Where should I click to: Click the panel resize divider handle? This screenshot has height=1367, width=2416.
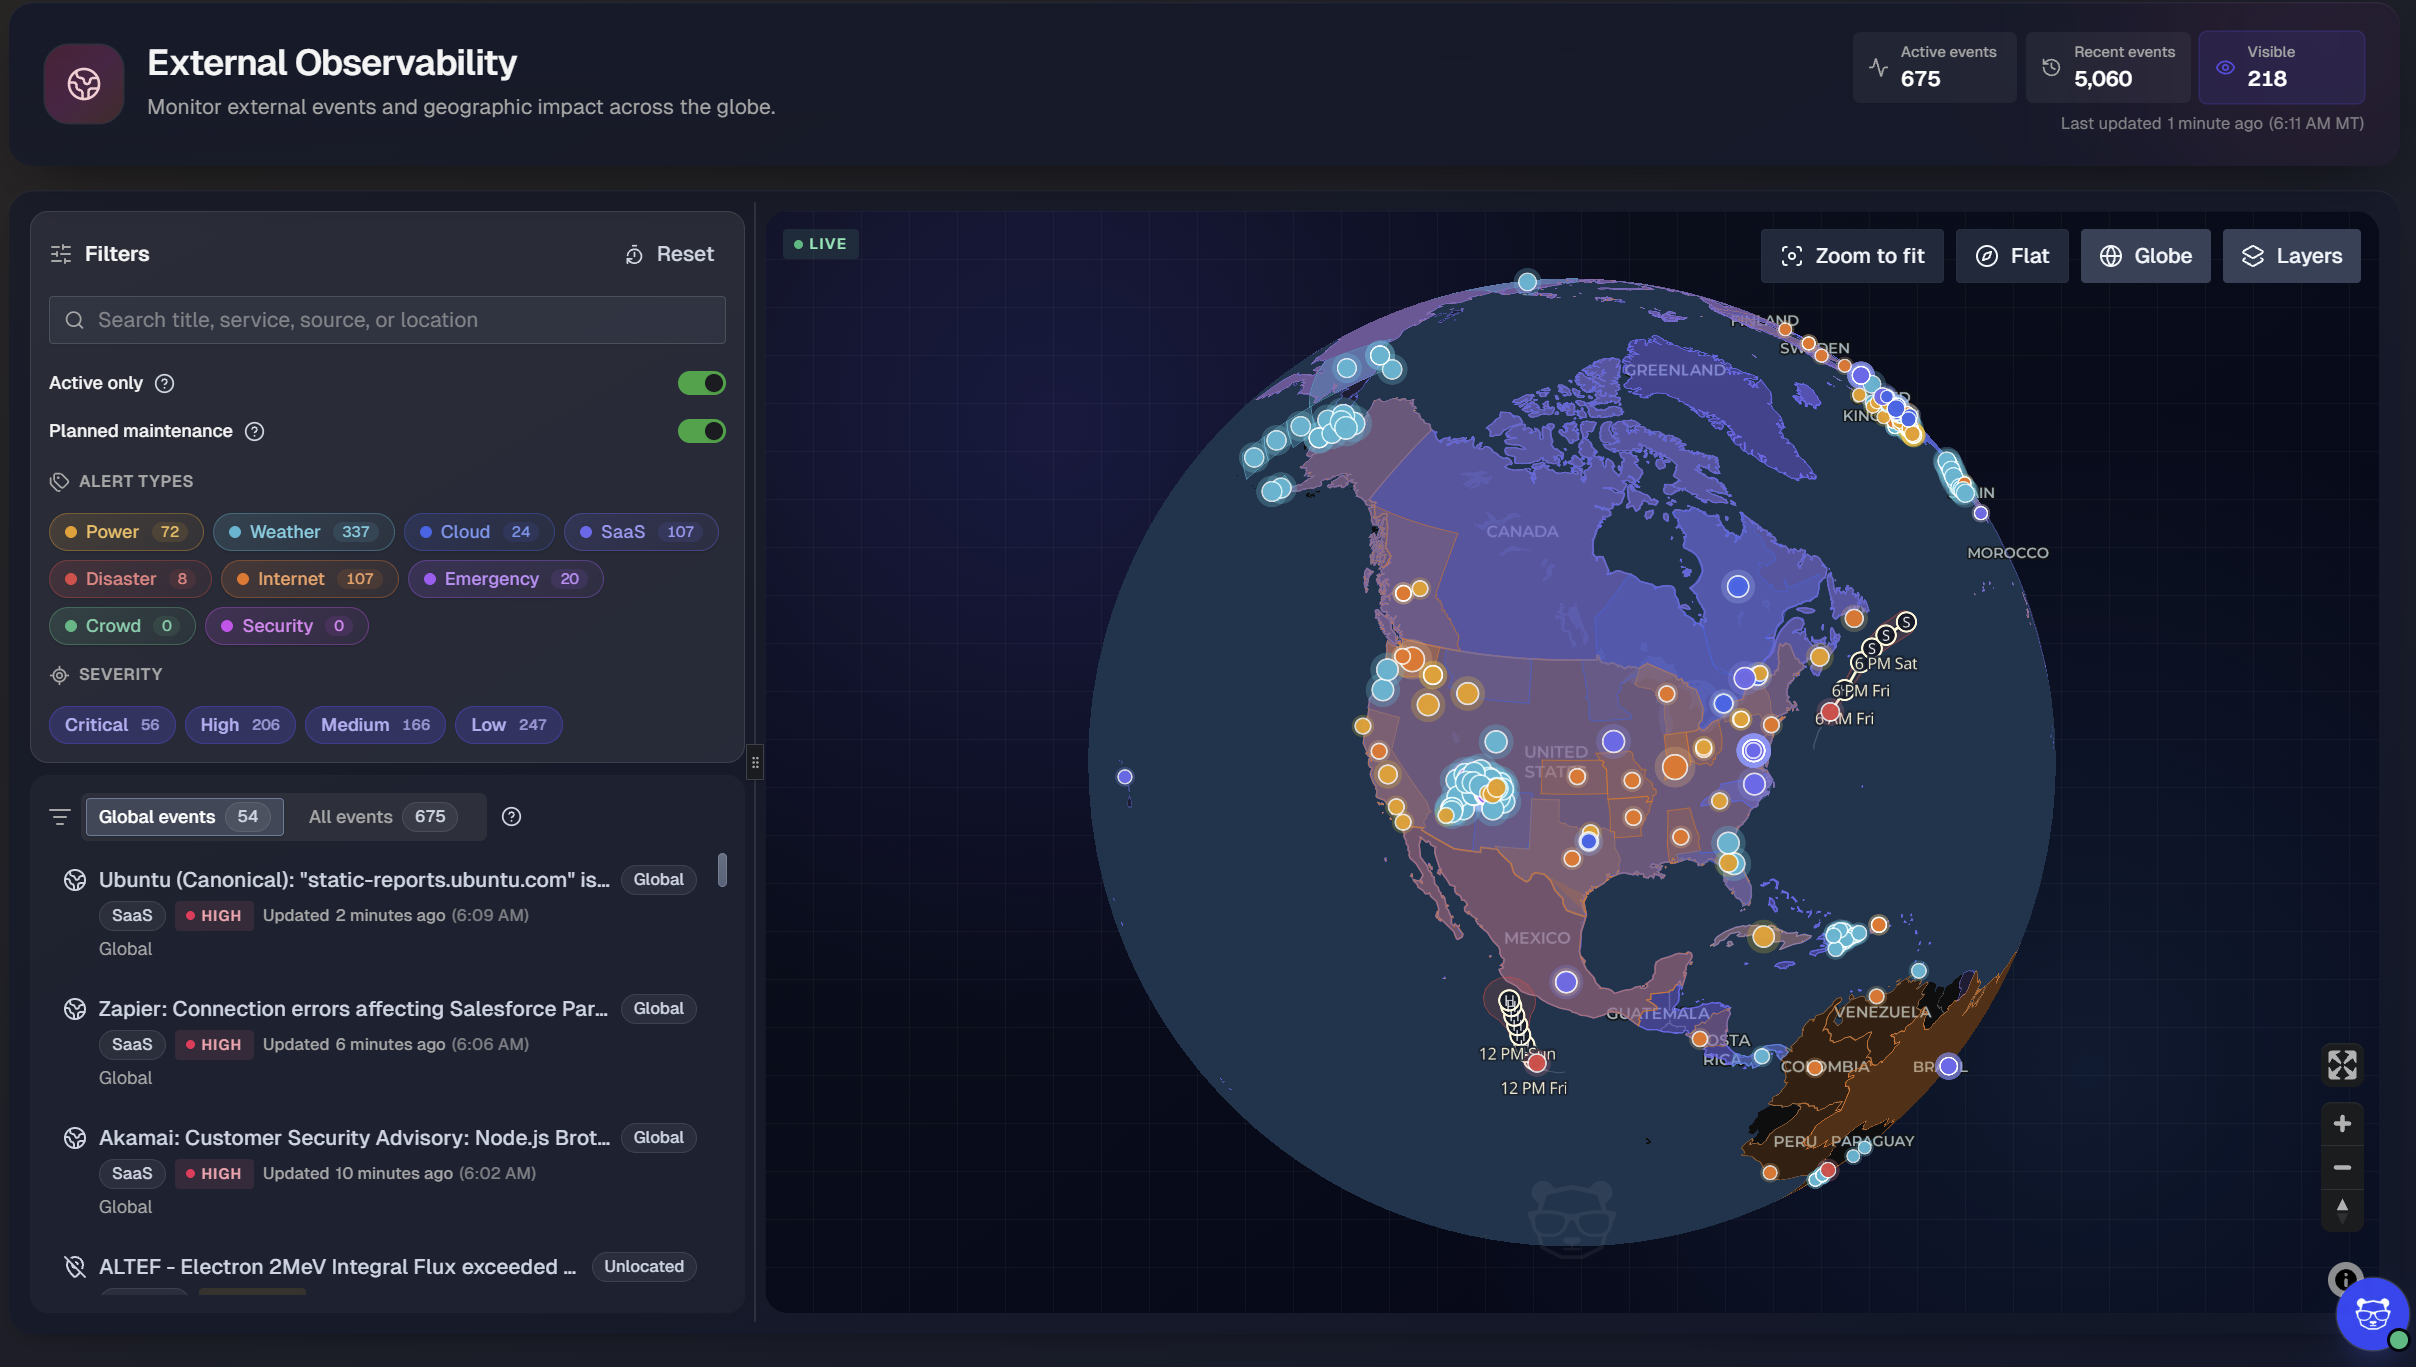tap(755, 762)
